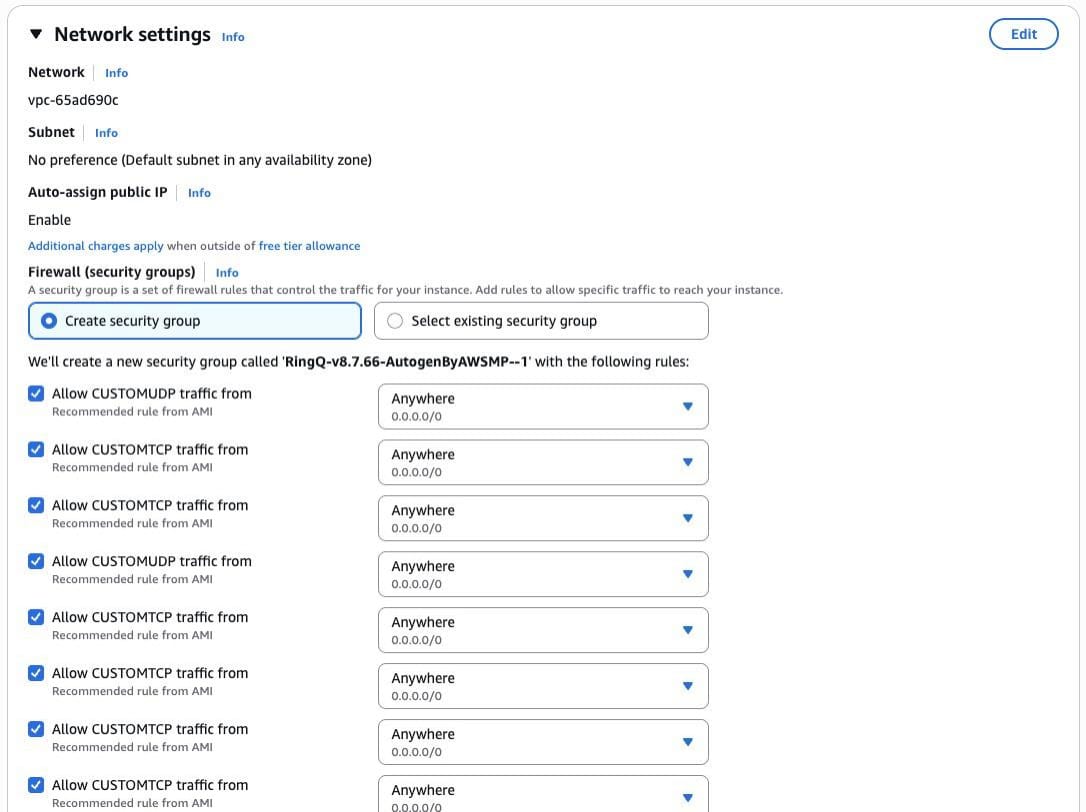1086x812 pixels.
Task: Collapse the Network settings section triangle
Action: tap(36, 33)
